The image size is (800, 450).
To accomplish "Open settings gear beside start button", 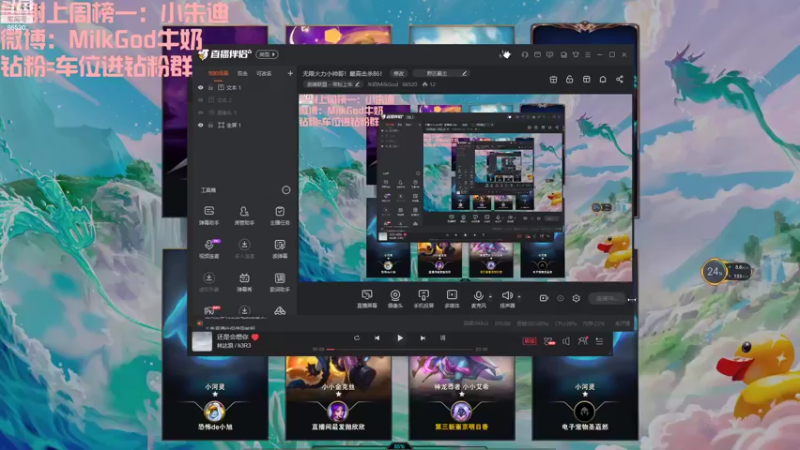I will (x=576, y=298).
